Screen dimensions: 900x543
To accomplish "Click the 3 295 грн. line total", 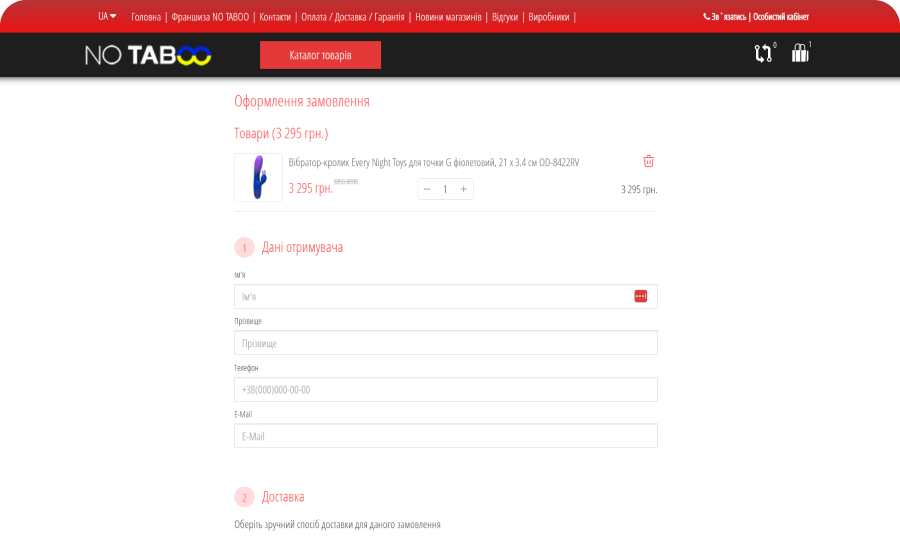I will click(x=639, y=189).
